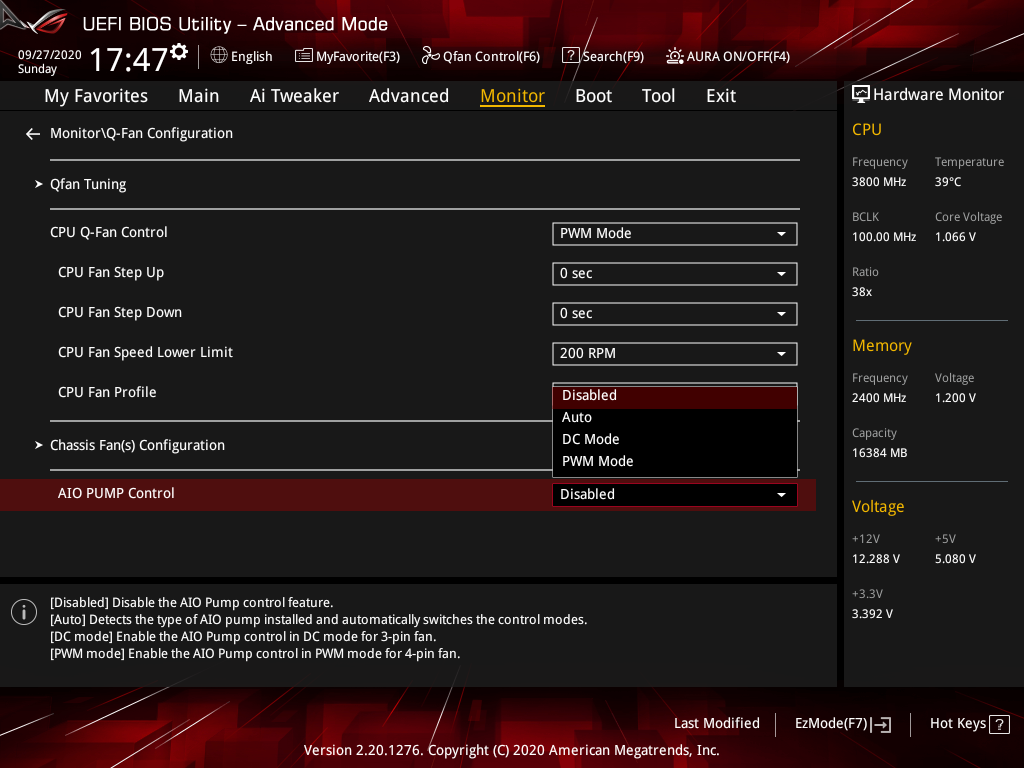Screen dimensions: 1024x768
Task: Click Hot Keys label
Action: 957,724
